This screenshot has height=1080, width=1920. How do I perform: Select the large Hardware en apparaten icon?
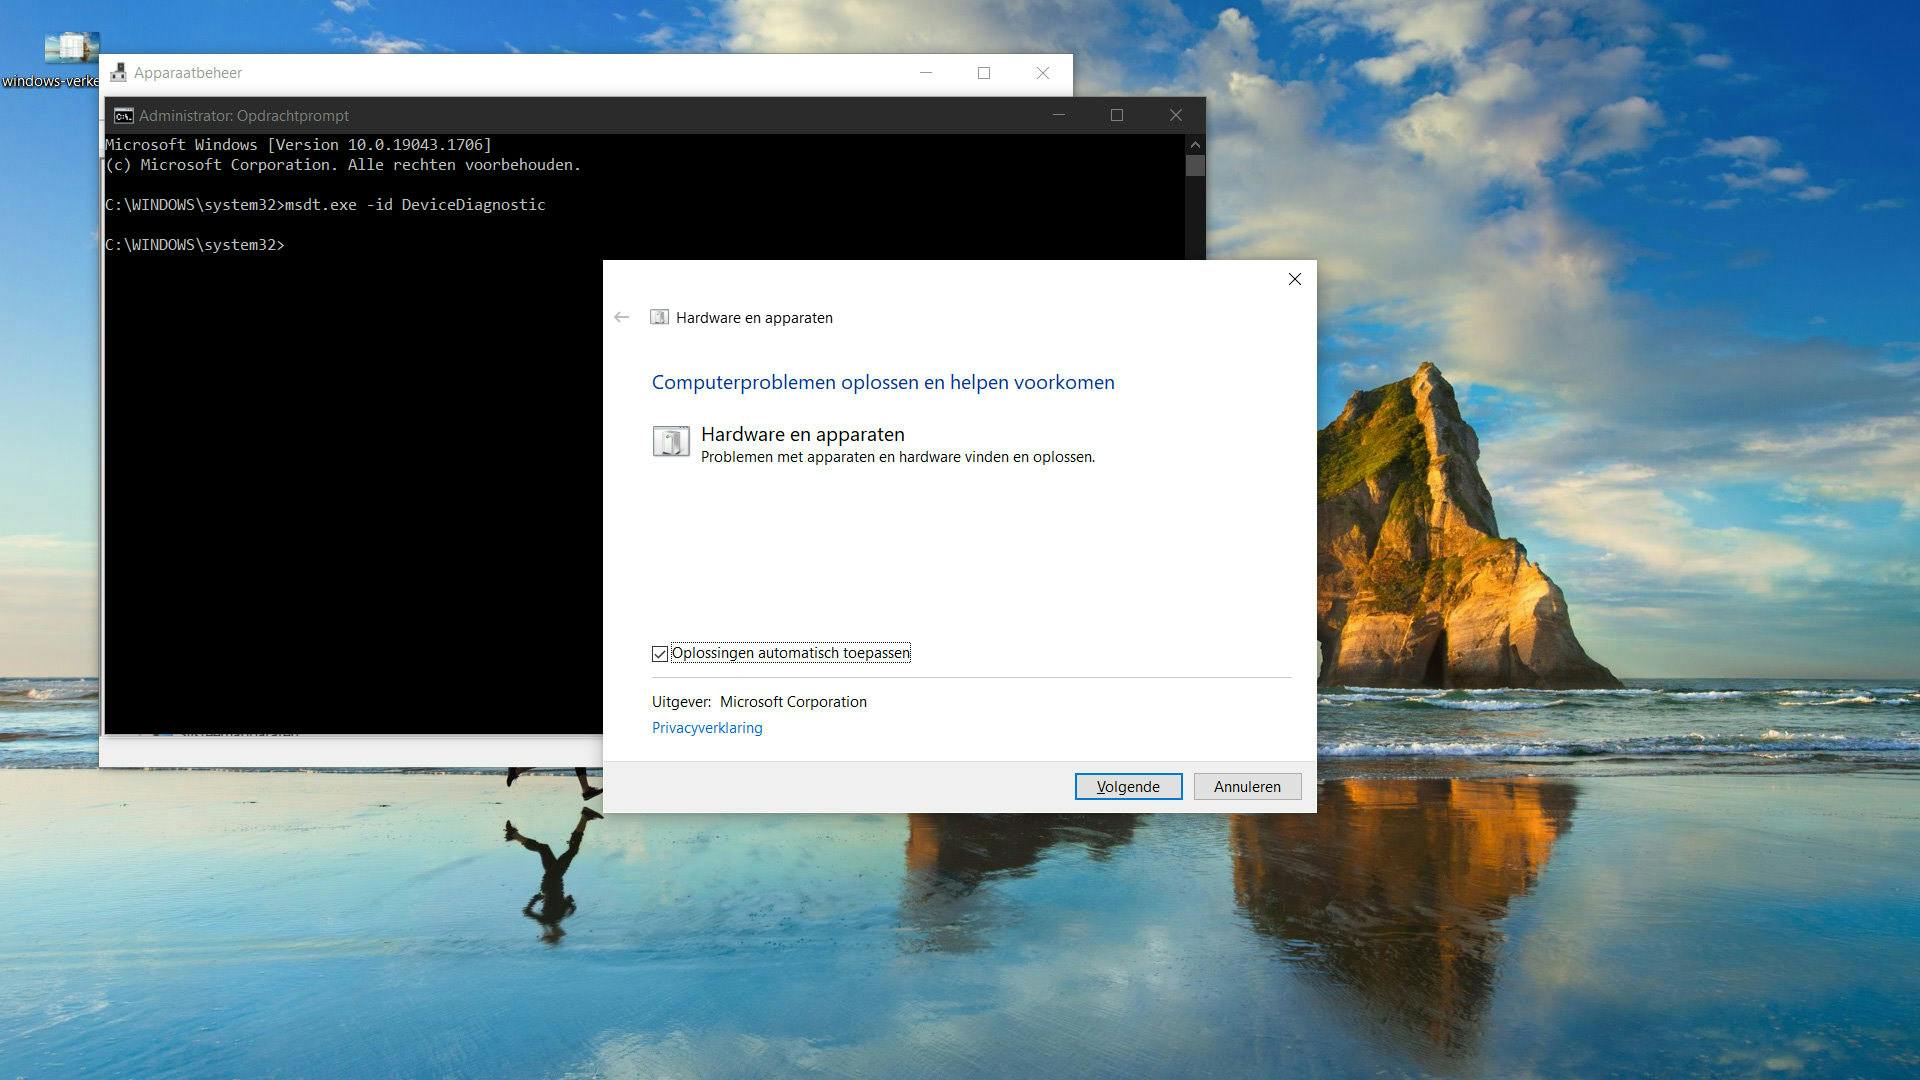pos(671,441)
